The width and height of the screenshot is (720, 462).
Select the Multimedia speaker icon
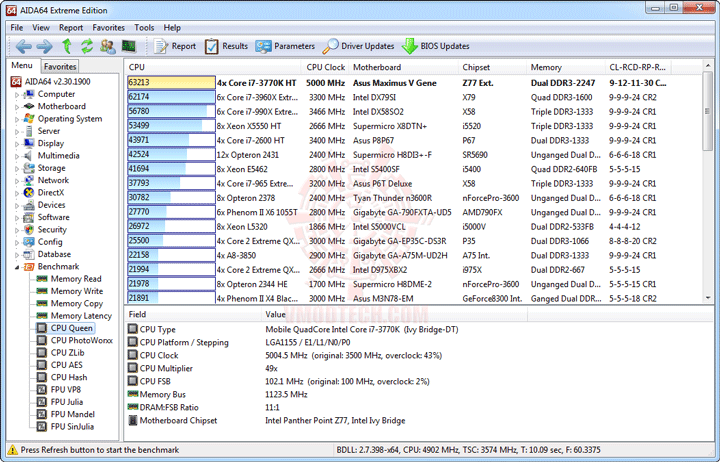(x=29, y=156)
